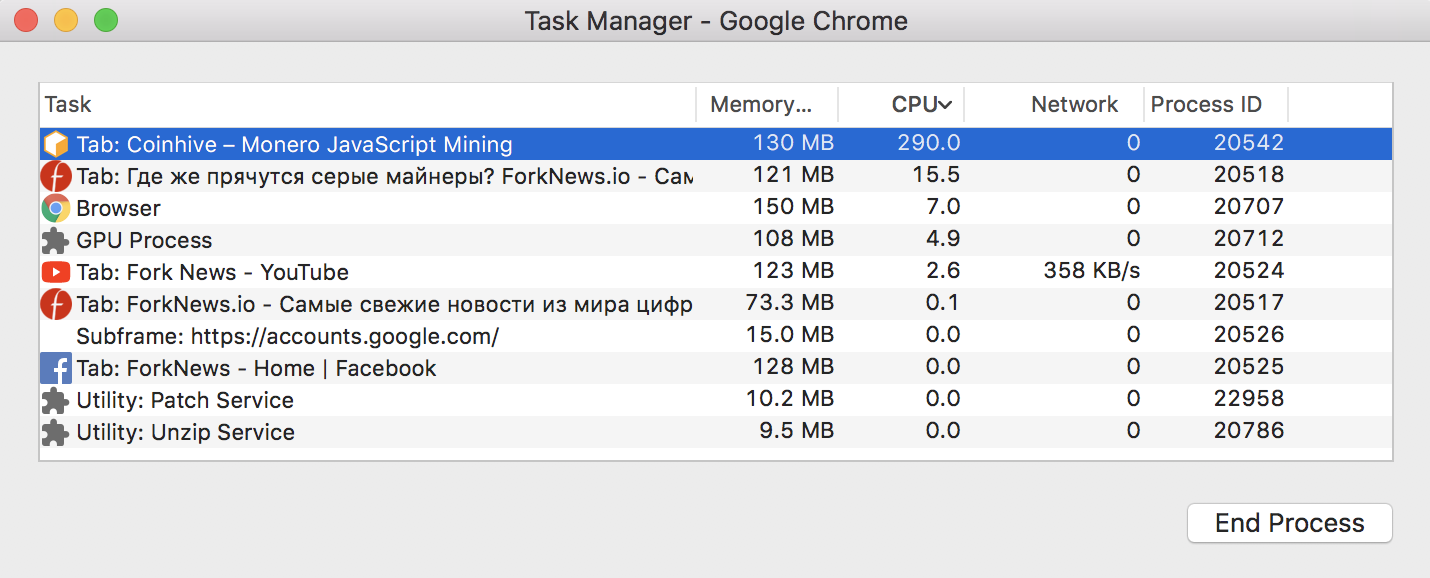Sort tasks by the Memory column header
Screen dimensions: 1430x578
click(x=761, y=105)
